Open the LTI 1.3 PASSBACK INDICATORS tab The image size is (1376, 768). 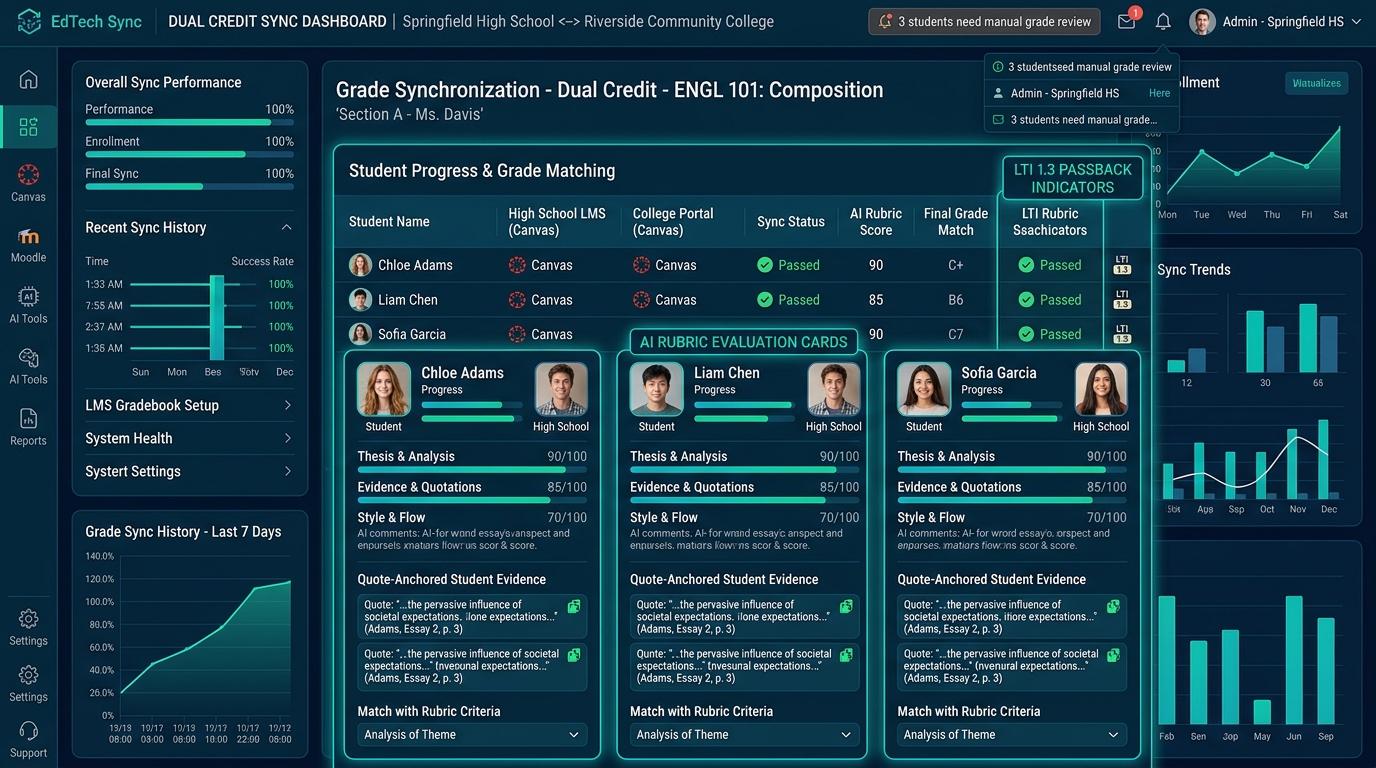coord(1072,178)
